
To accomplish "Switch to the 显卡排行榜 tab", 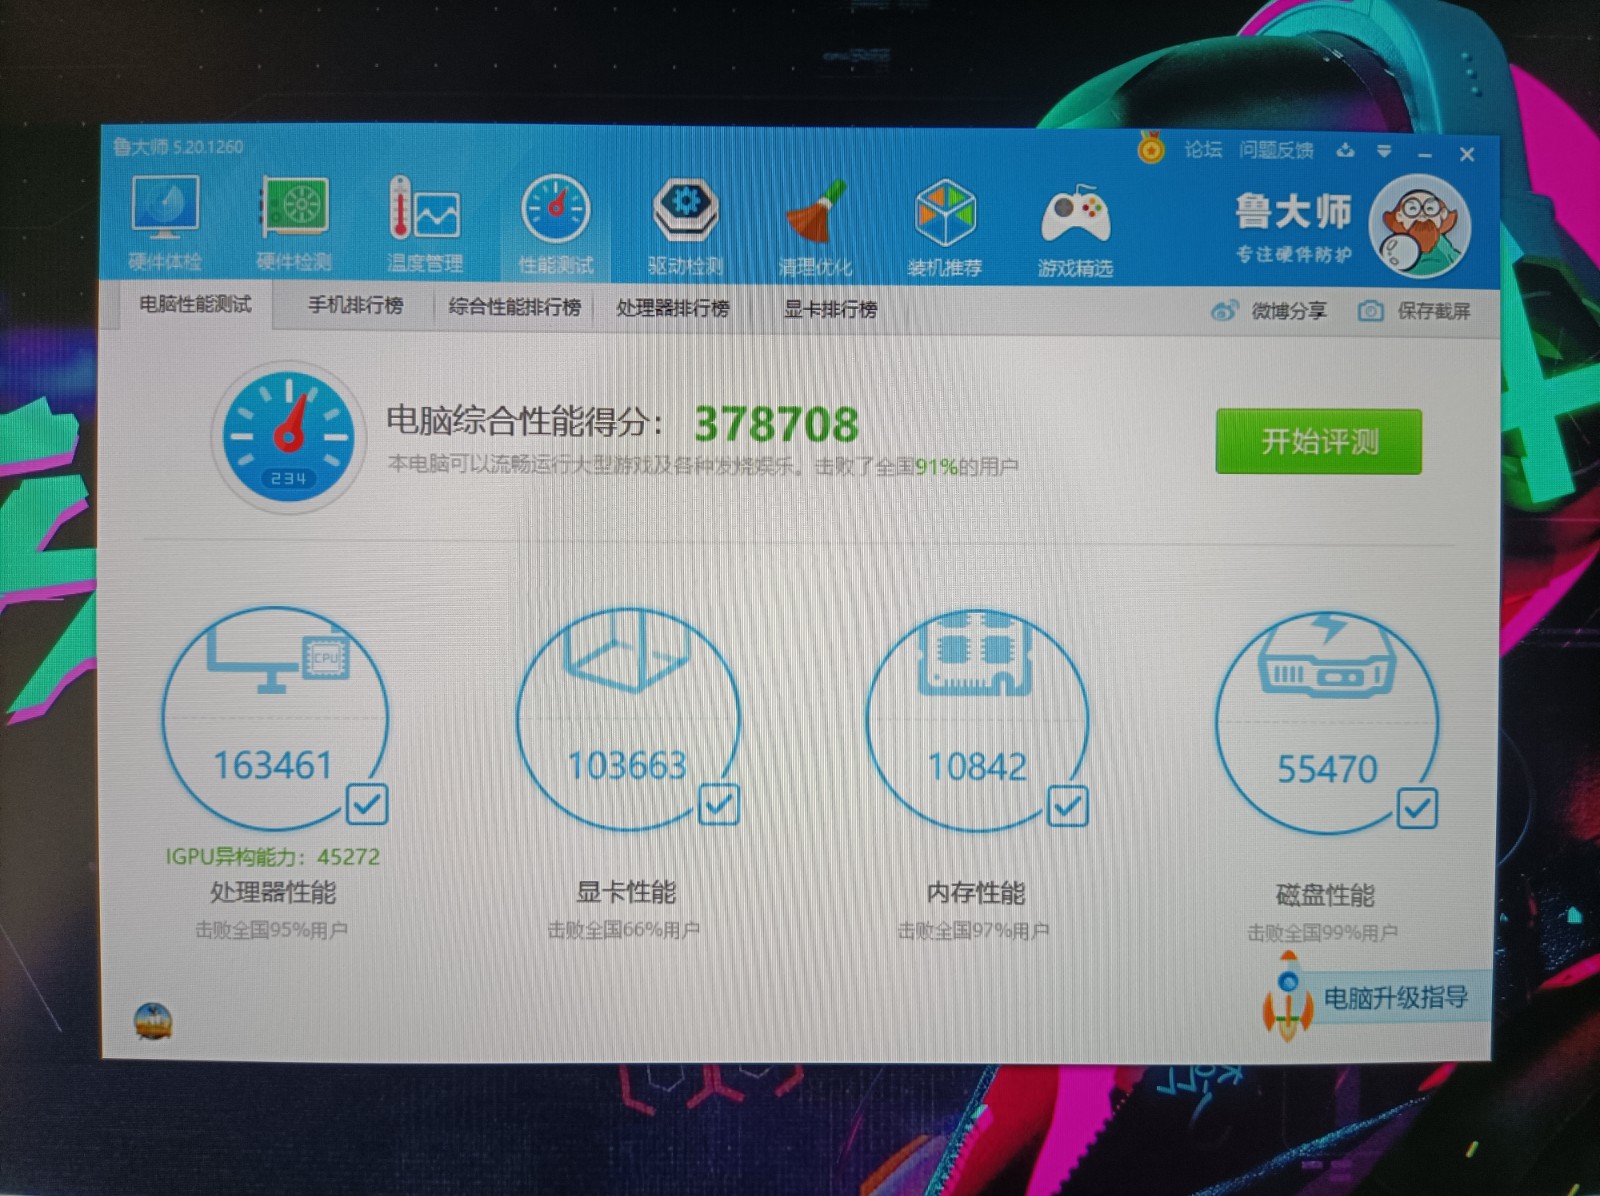I will click(x=830, y=309).
